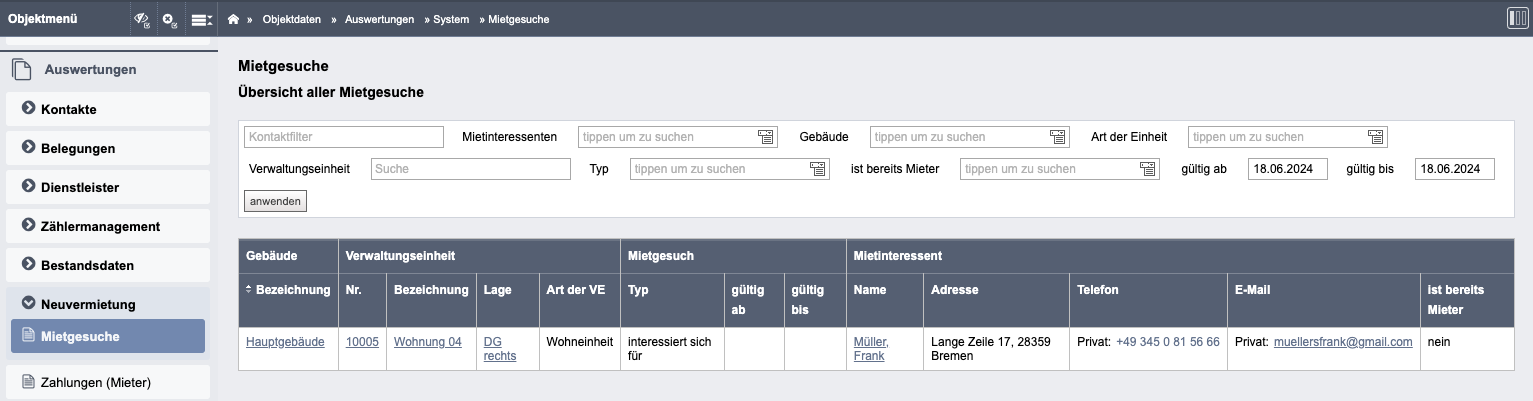The width and height of the screenshot is (1533, 401).
Task: Select Mietgesuche in sidebar menu
Action: click(108, 337)
